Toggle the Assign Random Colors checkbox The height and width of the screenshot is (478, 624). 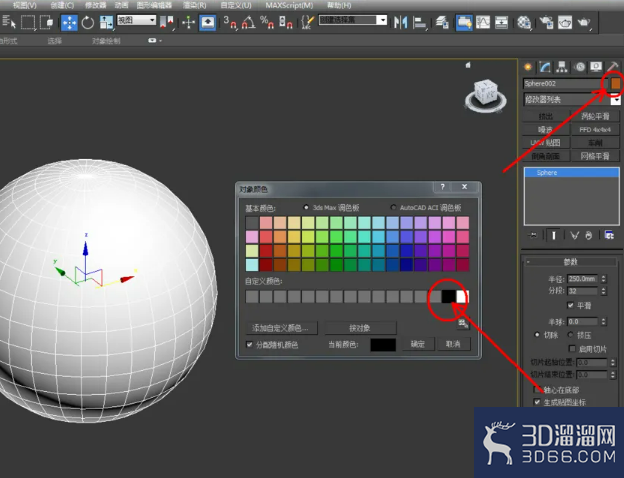(250, 345)
